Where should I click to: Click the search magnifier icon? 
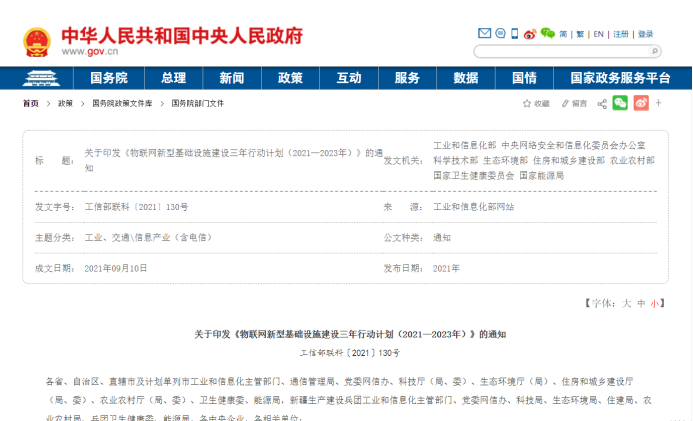point(655,51)
